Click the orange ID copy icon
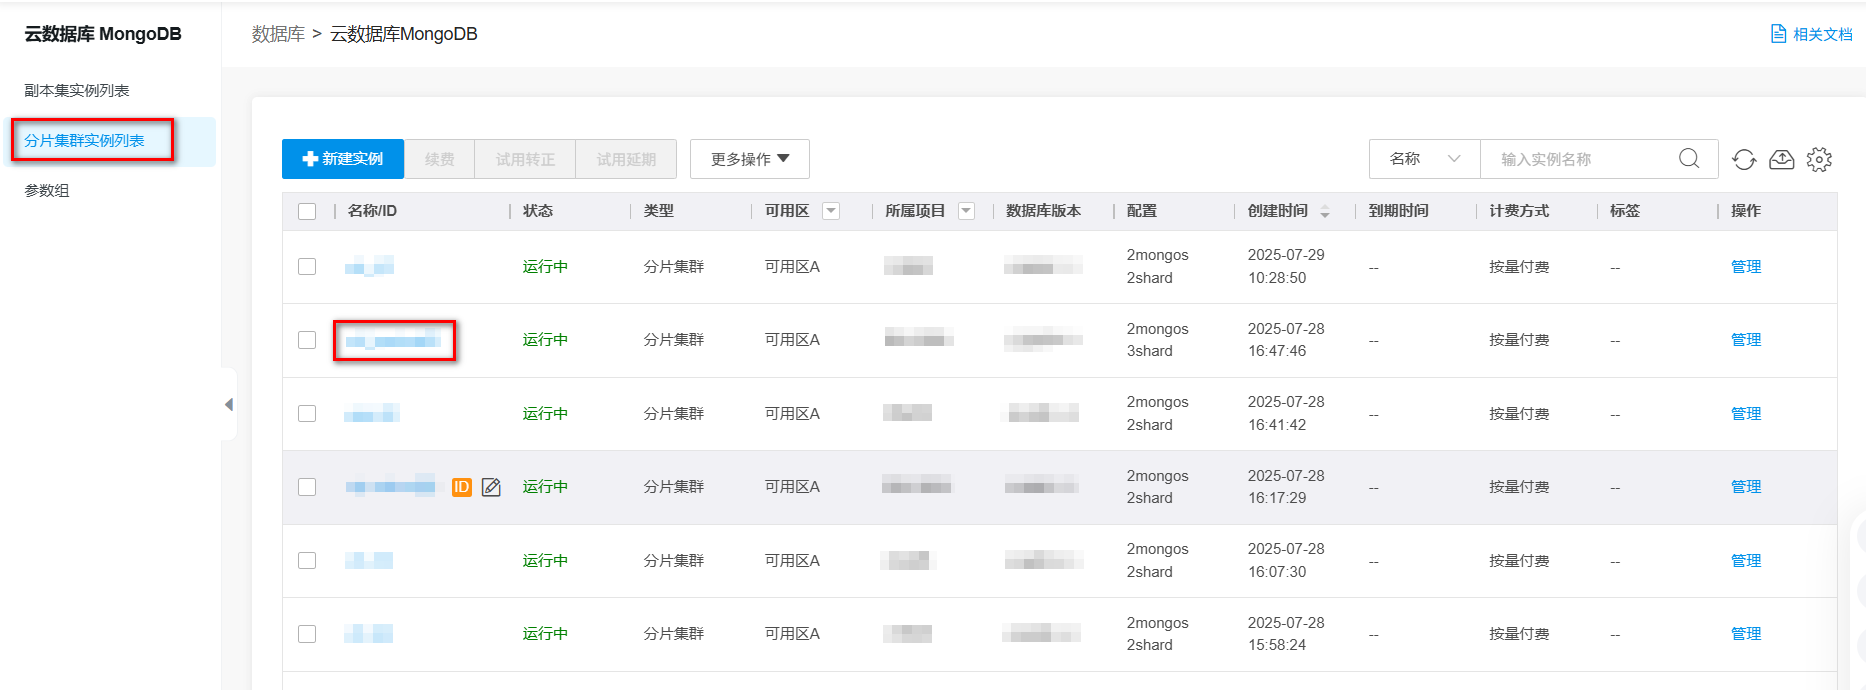 coord(461,487)
